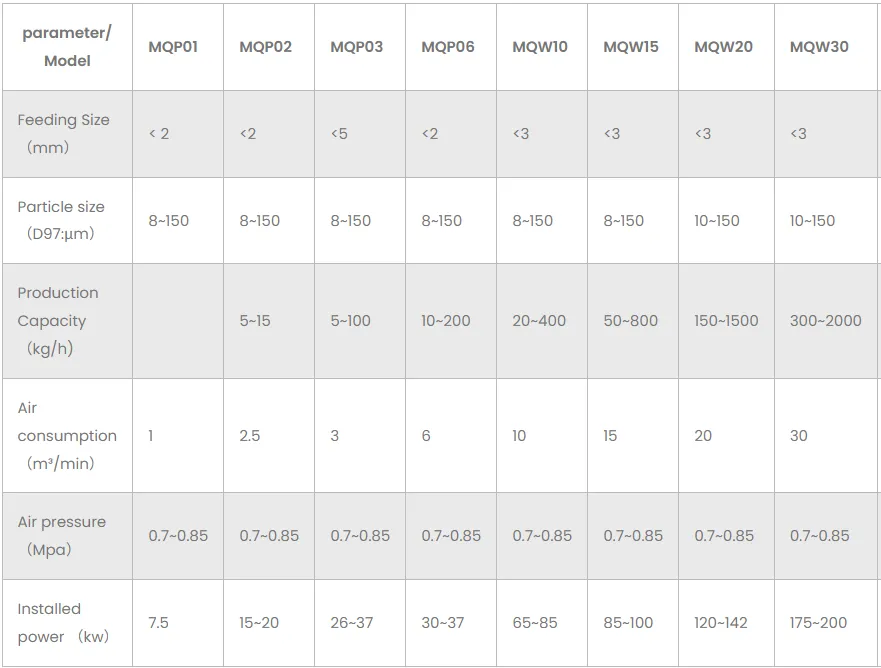The image size is (881, 668).
Task: Select the <5 feeding size cell
Action: 339,133
